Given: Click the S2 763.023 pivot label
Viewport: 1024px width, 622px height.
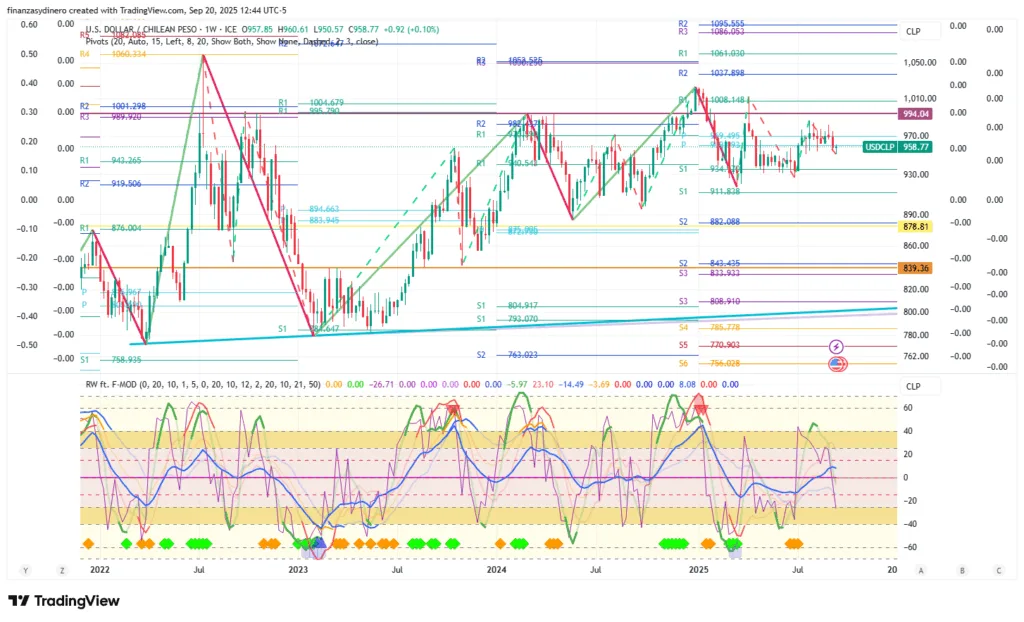Looking at the screenshot, I should point(507,355).
